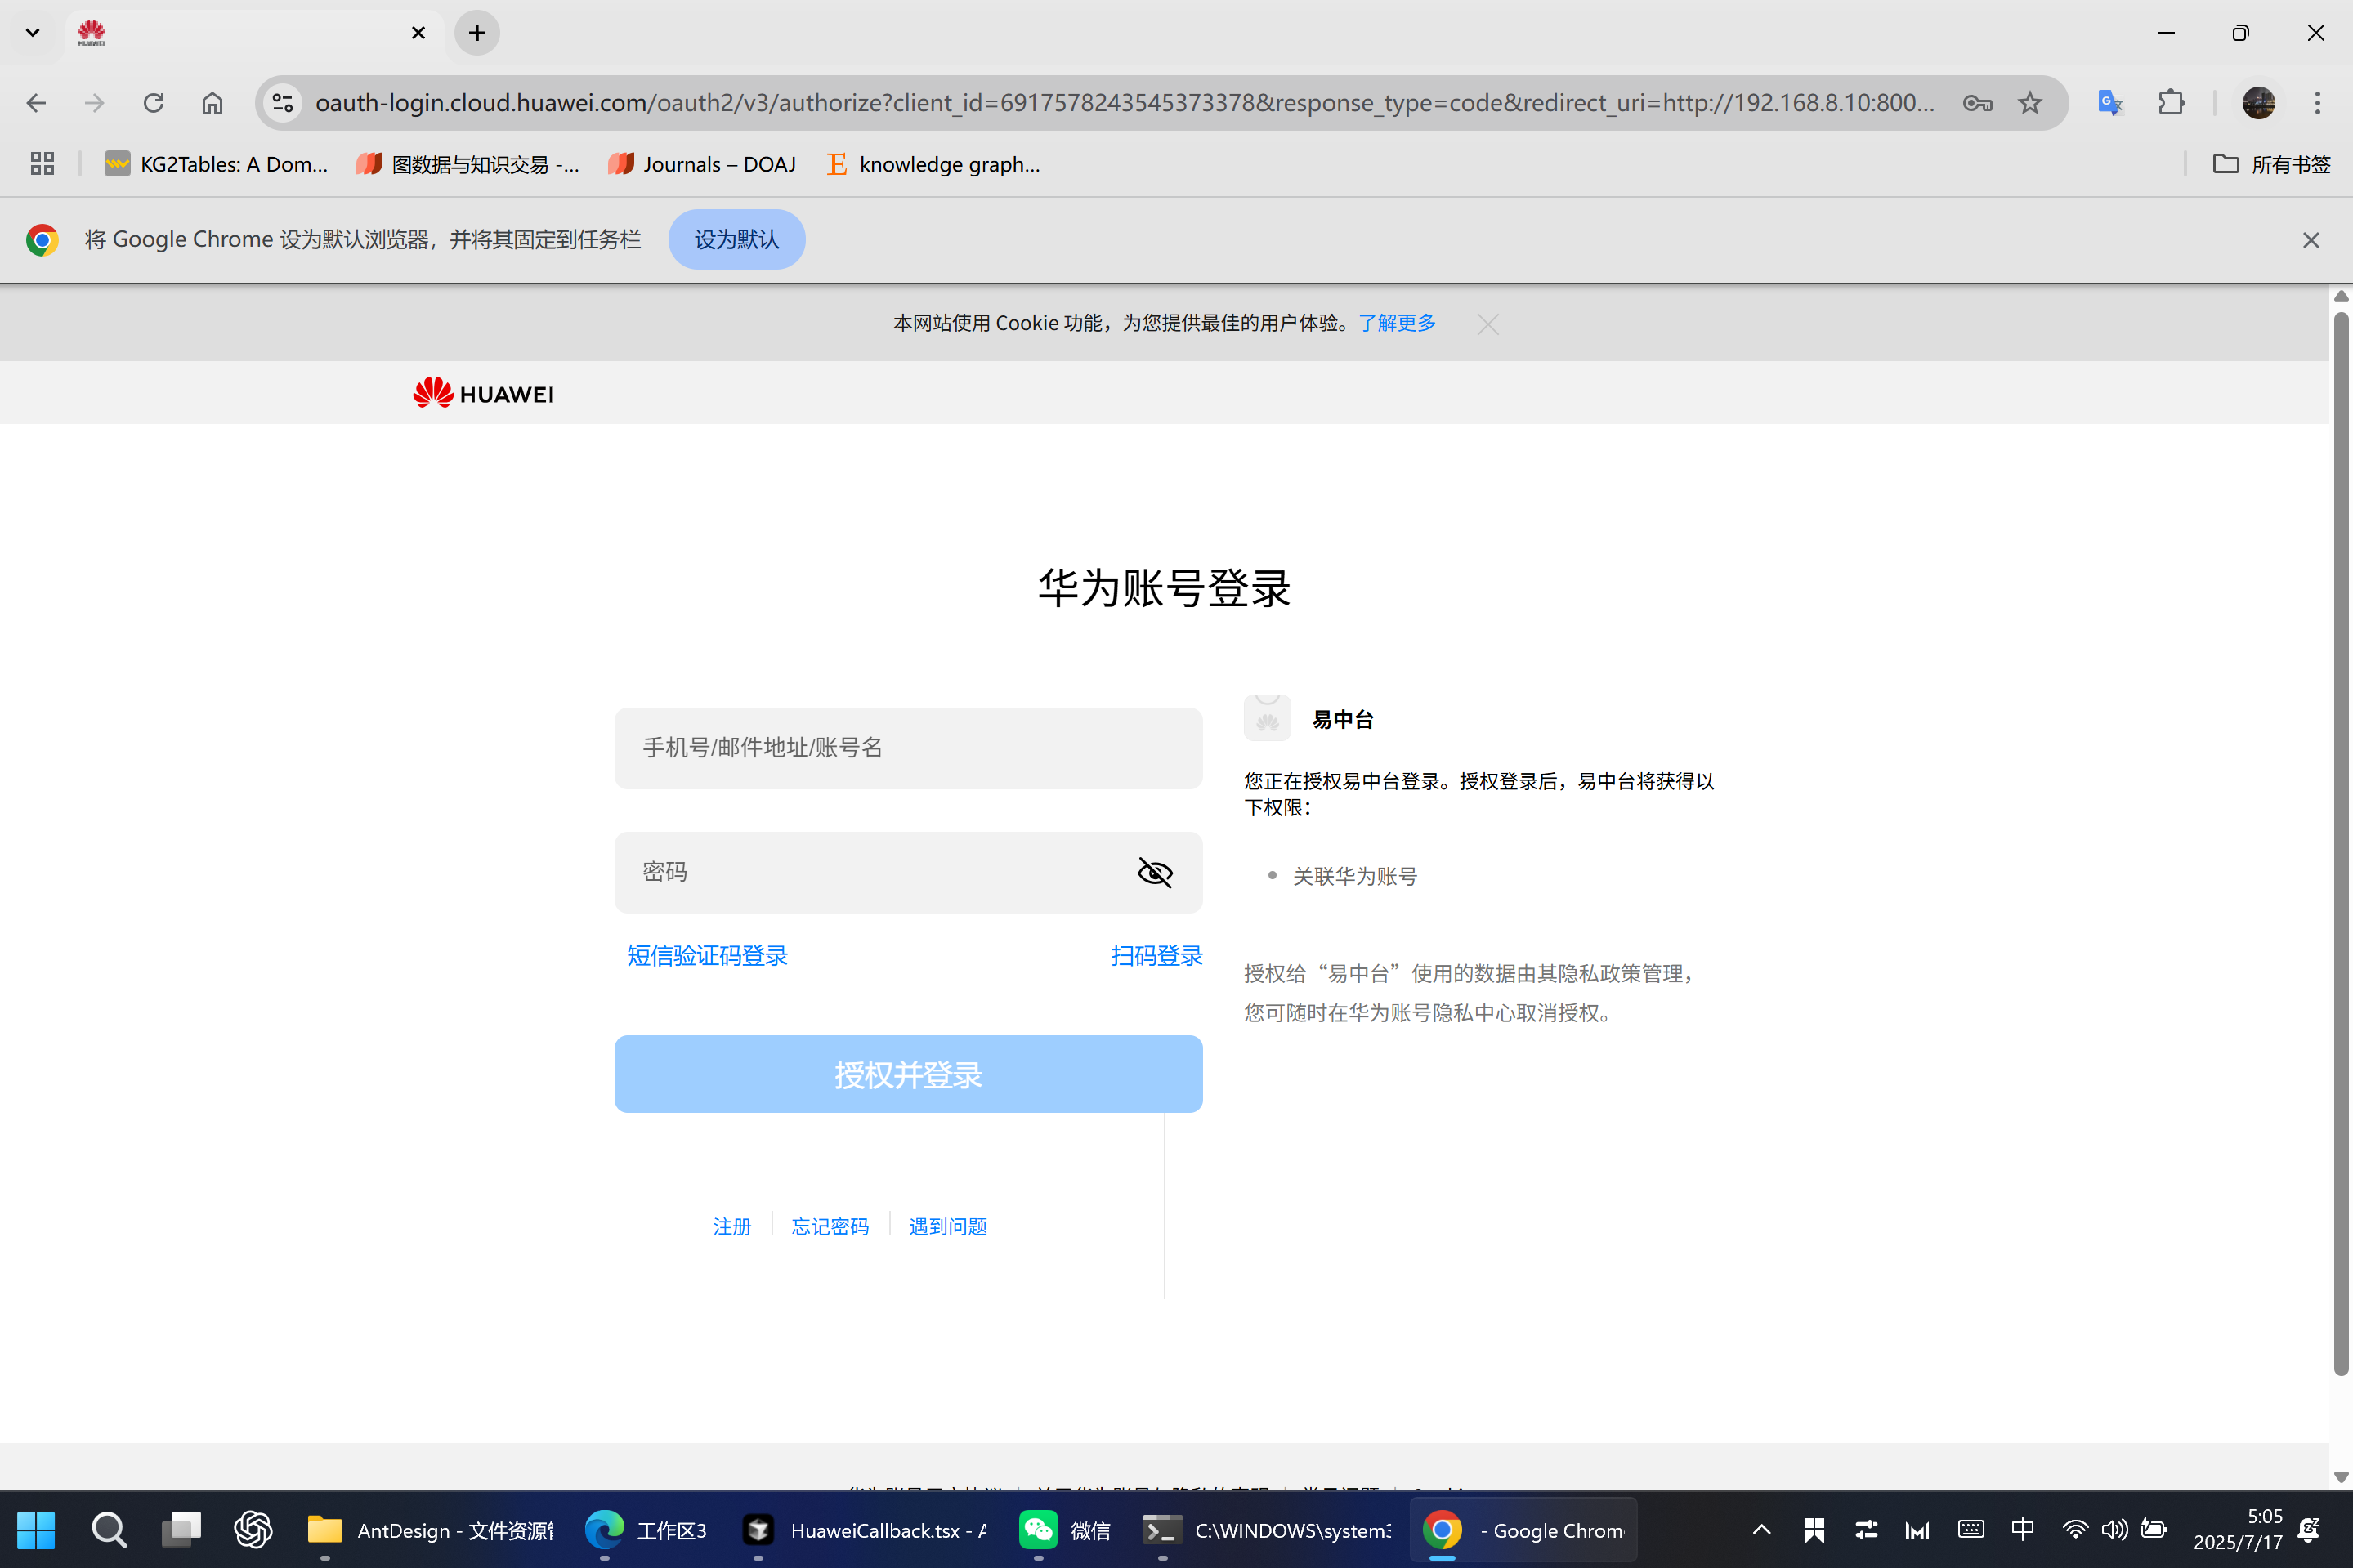The height and width of the screenshot is (1568, 2353).
Task: Open ChatGPT app from taskbar
Action: point(253,1530)
